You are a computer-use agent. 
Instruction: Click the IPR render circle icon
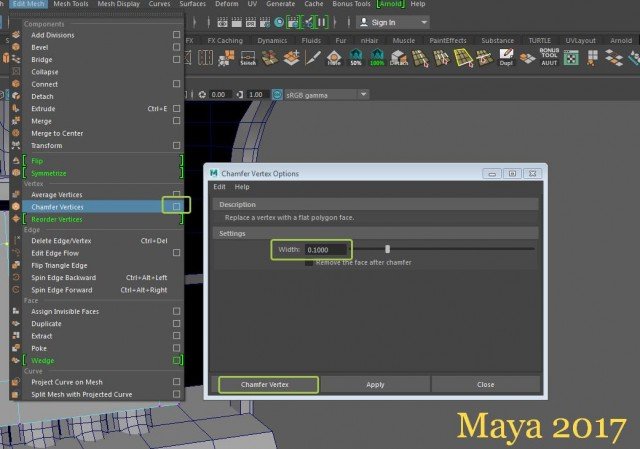tap(279, 22)
